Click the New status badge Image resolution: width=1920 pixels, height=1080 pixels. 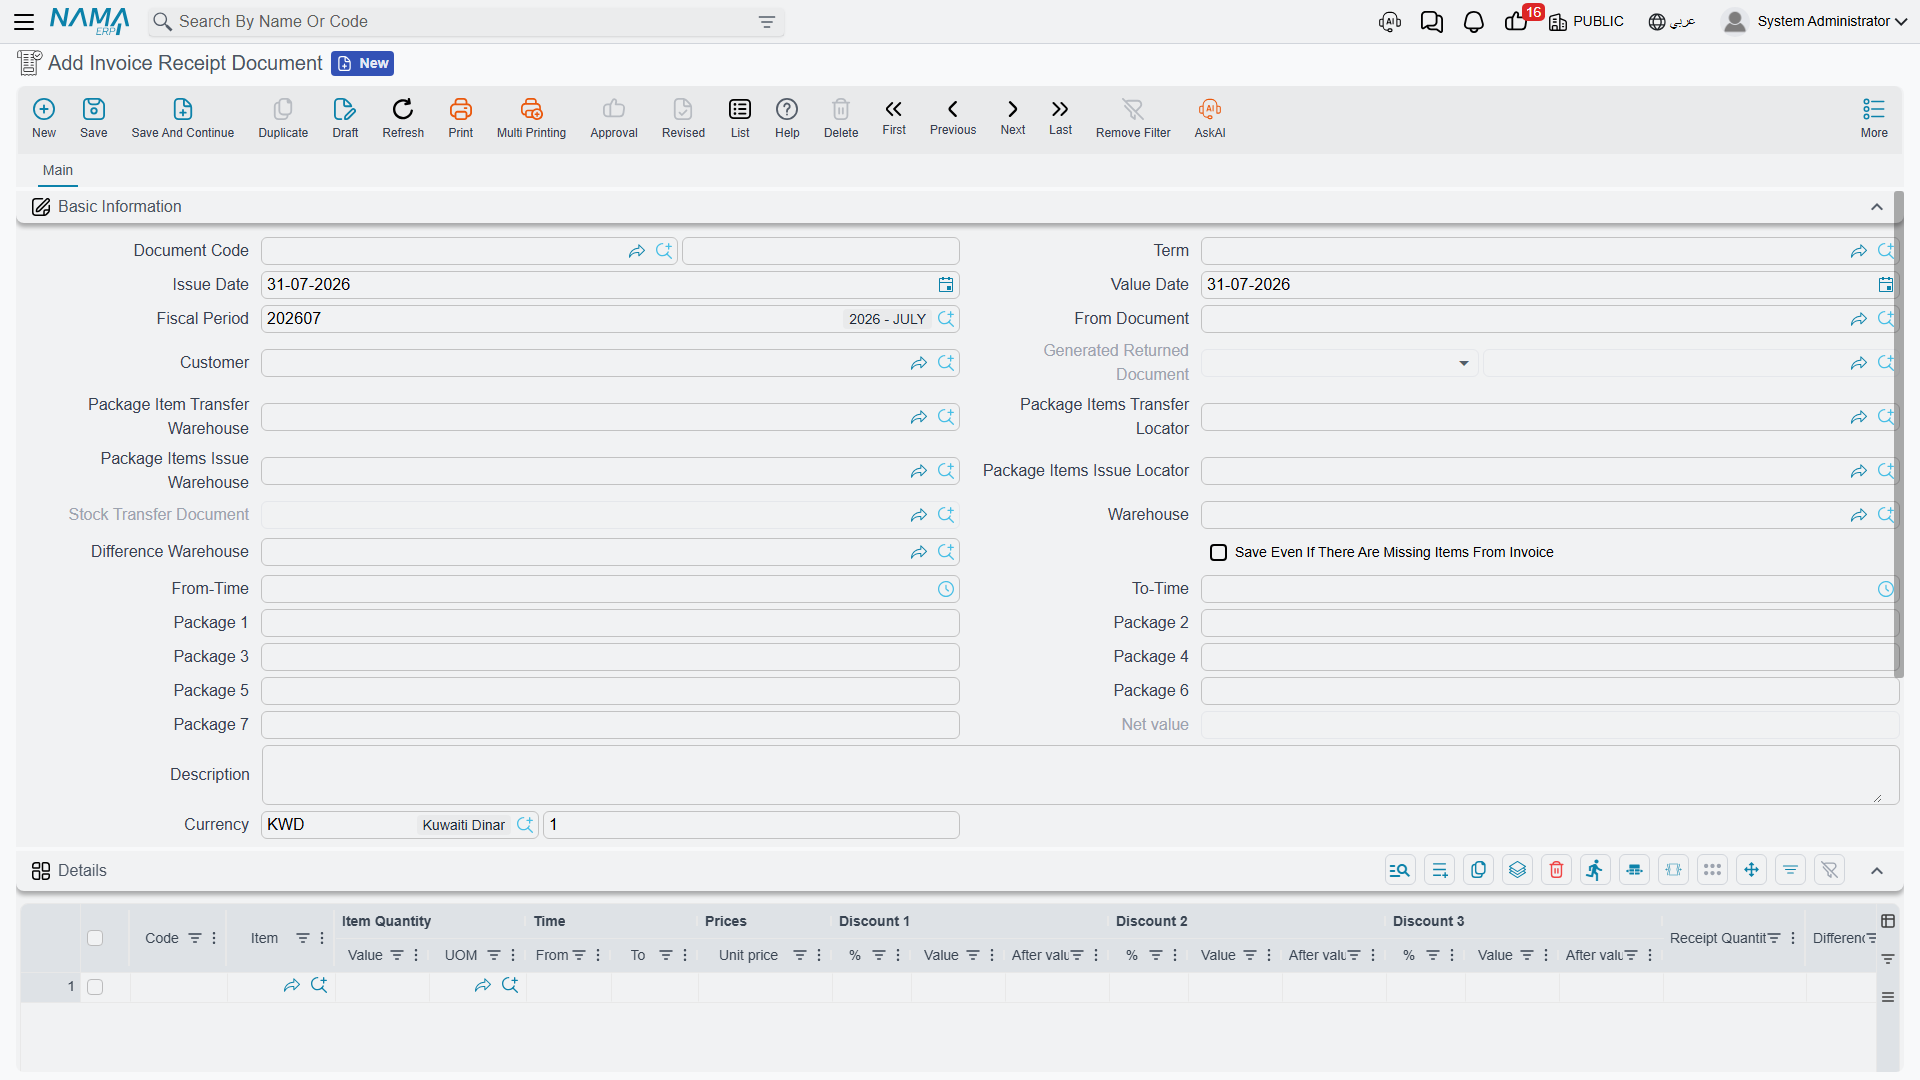363,64
